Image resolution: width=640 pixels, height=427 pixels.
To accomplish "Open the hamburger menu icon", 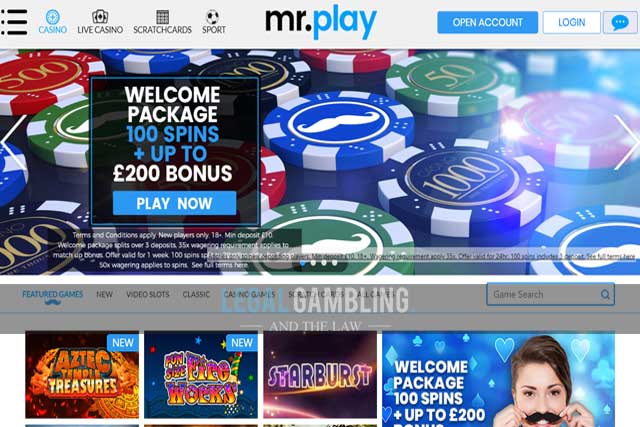I will 14,22.
